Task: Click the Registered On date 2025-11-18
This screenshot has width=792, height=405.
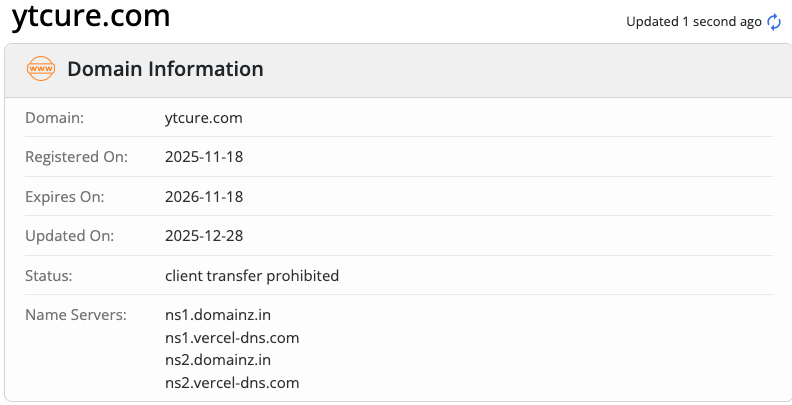Action: pyautogui.click(x=204, y=157)
